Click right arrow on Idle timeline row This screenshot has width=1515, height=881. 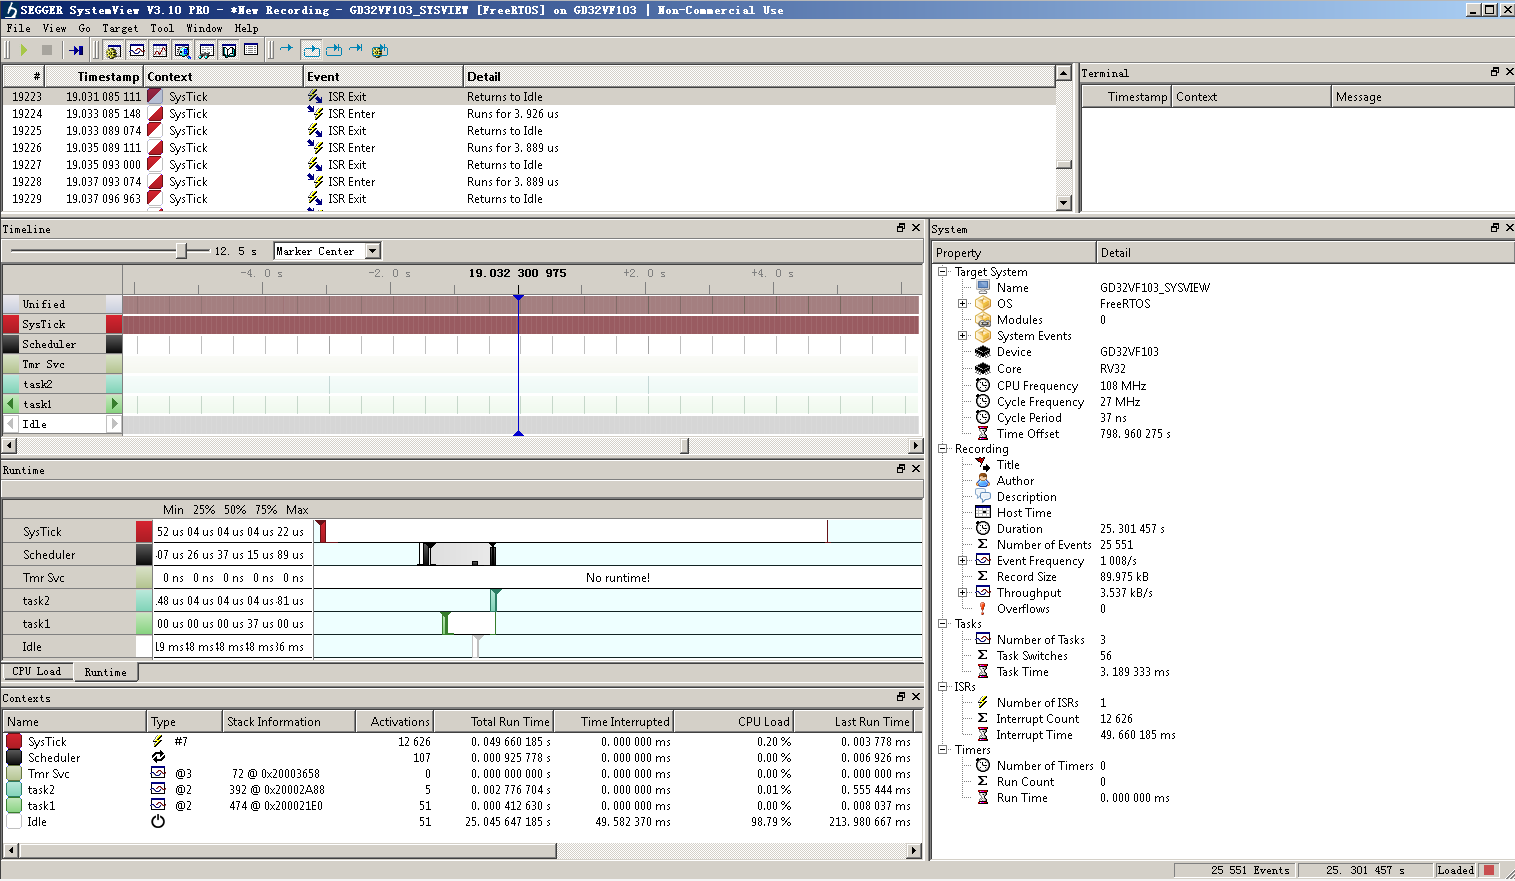[114, 424]
